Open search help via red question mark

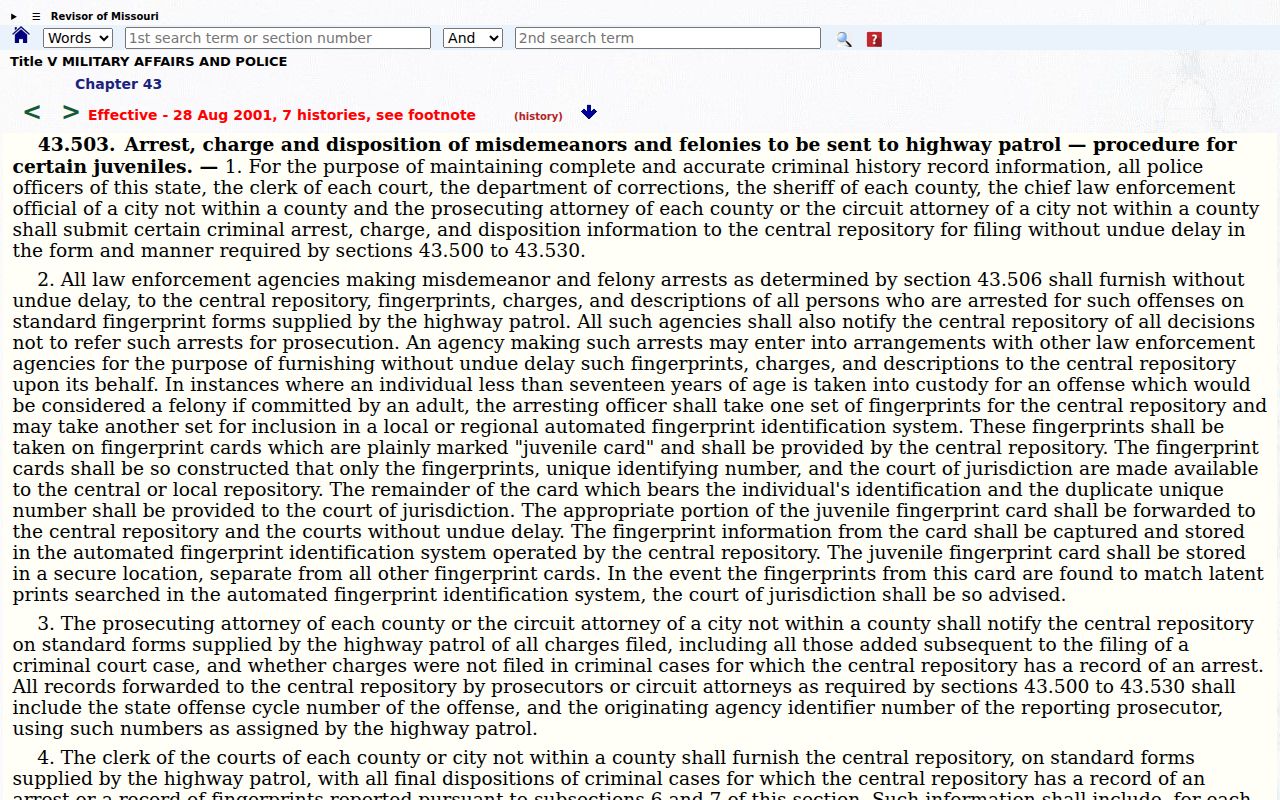(874, 39)
